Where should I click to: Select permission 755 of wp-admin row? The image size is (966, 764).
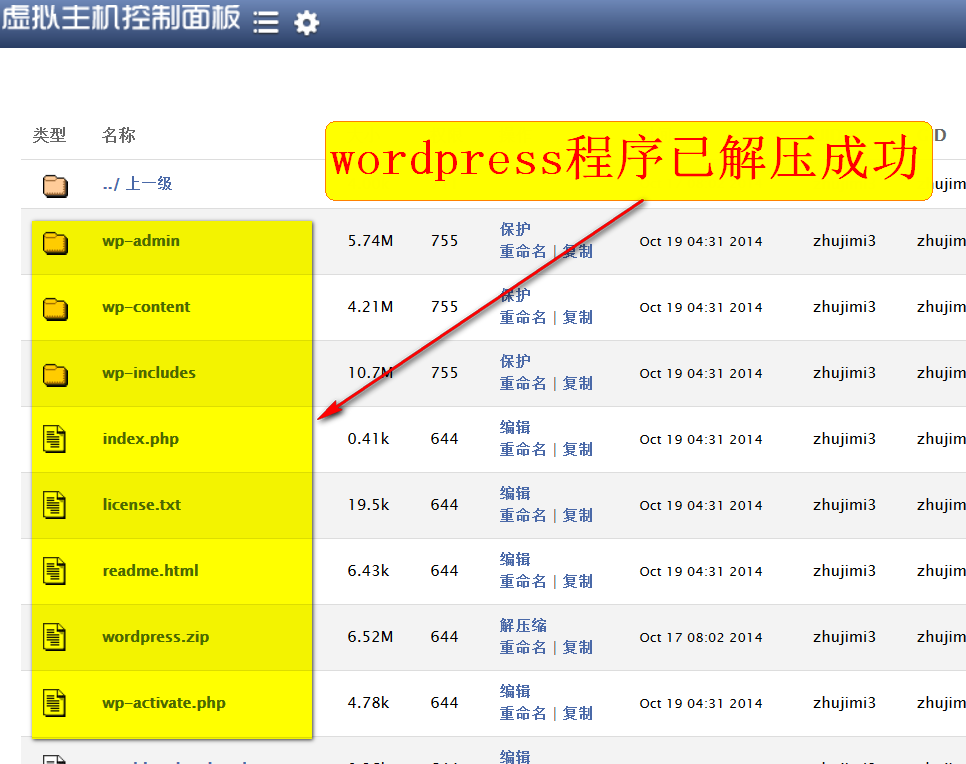445,241
